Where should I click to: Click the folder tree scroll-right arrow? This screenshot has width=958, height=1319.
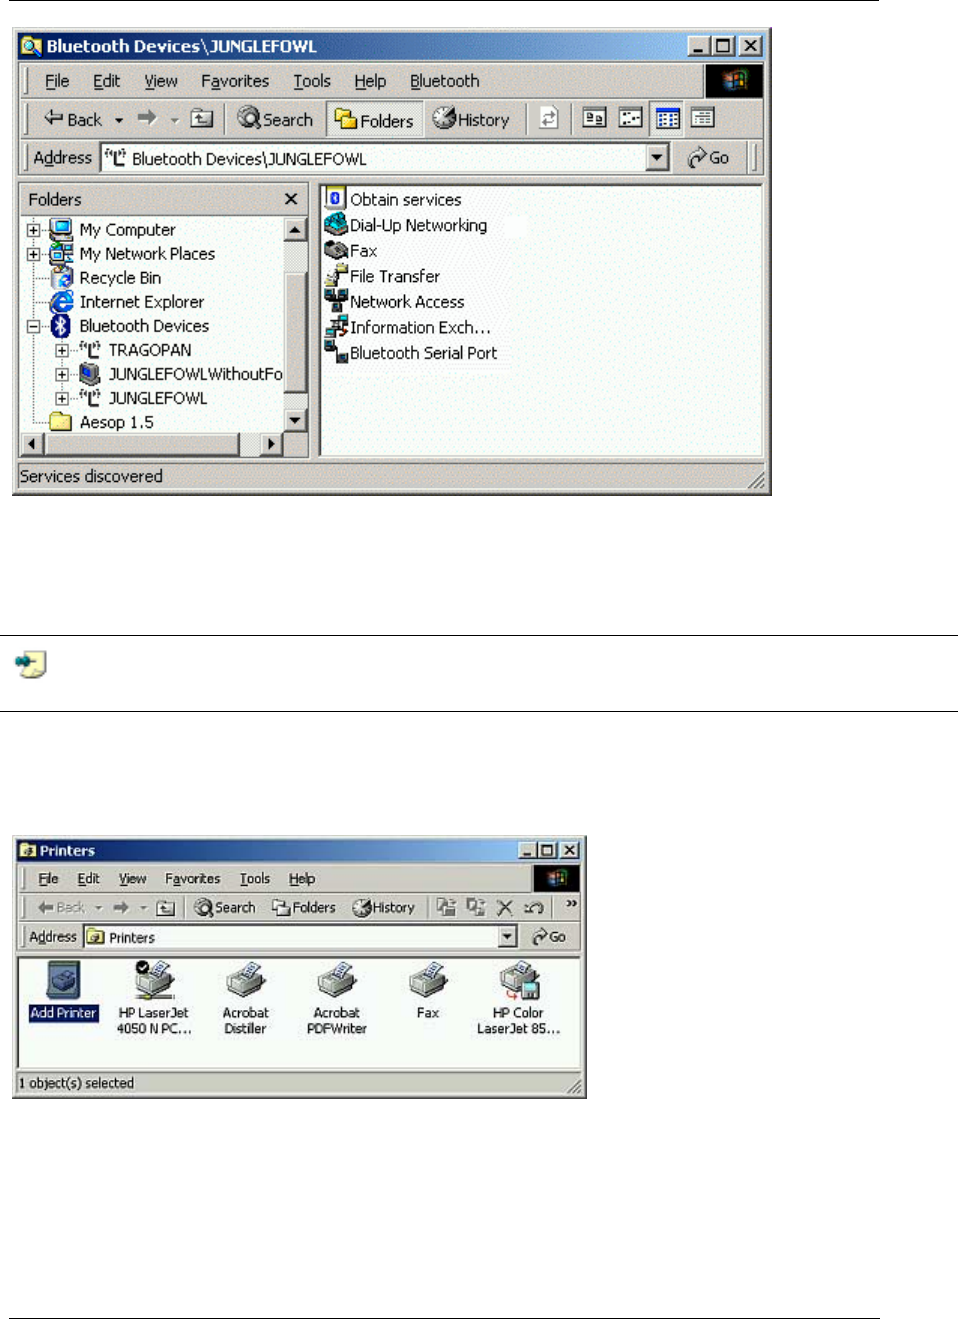click(x=271, y=444)
